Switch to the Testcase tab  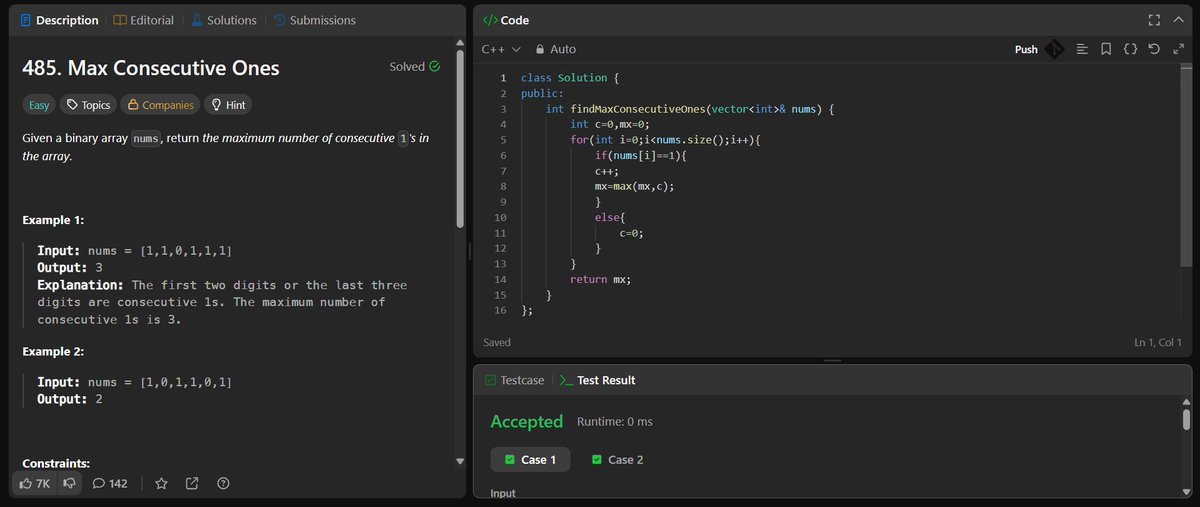pos(514,380)
